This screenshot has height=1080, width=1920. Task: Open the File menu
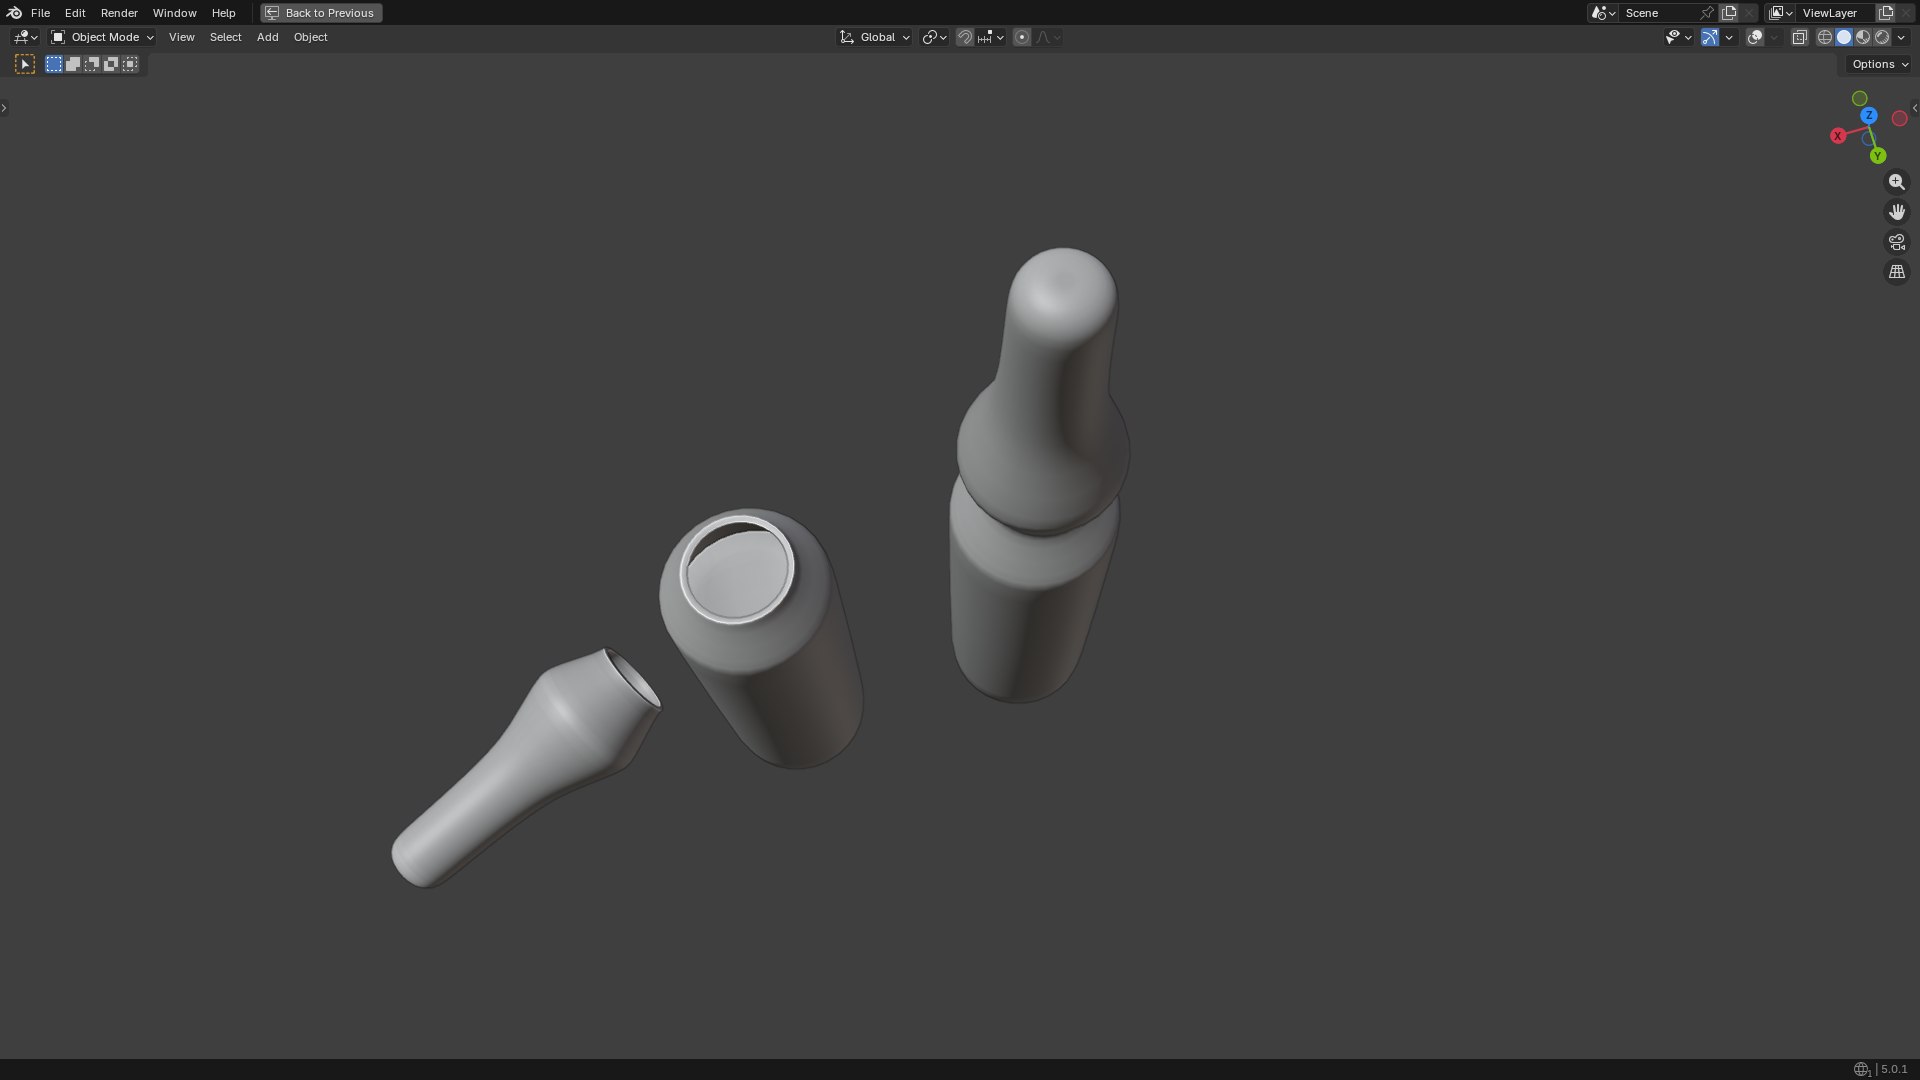click(40, 13)
